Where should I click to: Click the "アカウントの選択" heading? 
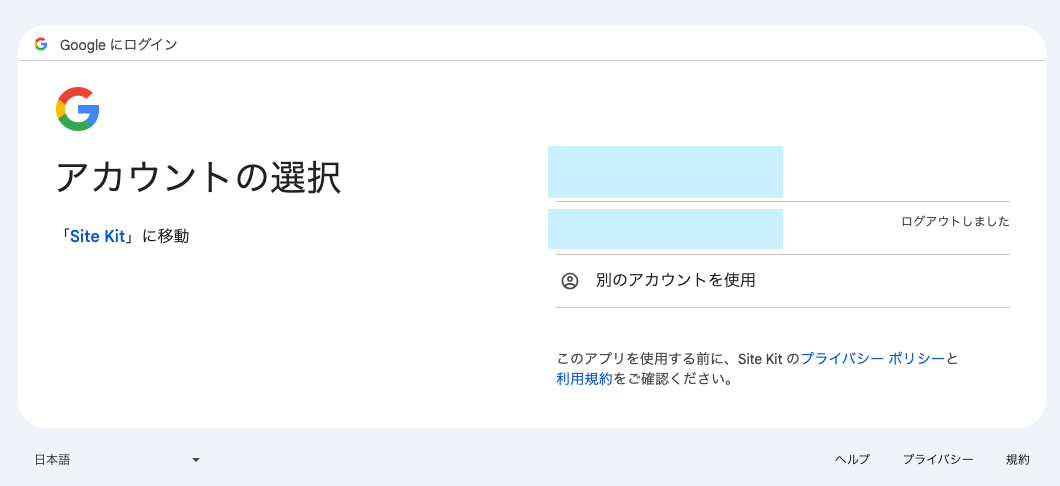198,178
